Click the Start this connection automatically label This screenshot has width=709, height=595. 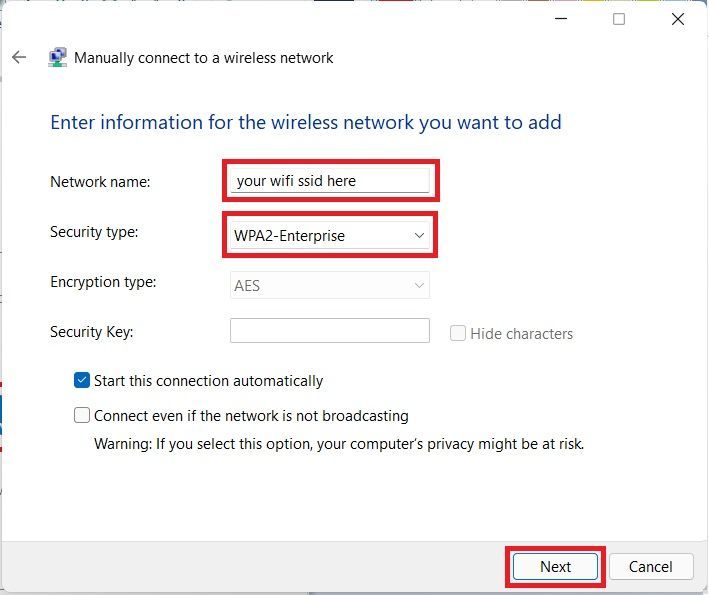208,381
